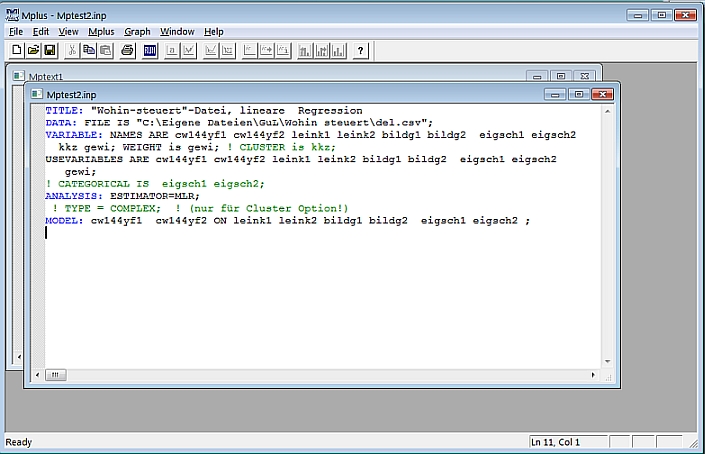Click editor horizontal scrollbar right arrow
Image resolution: width=705 pixels, height=454 pixels.
(x=593, y=375)
